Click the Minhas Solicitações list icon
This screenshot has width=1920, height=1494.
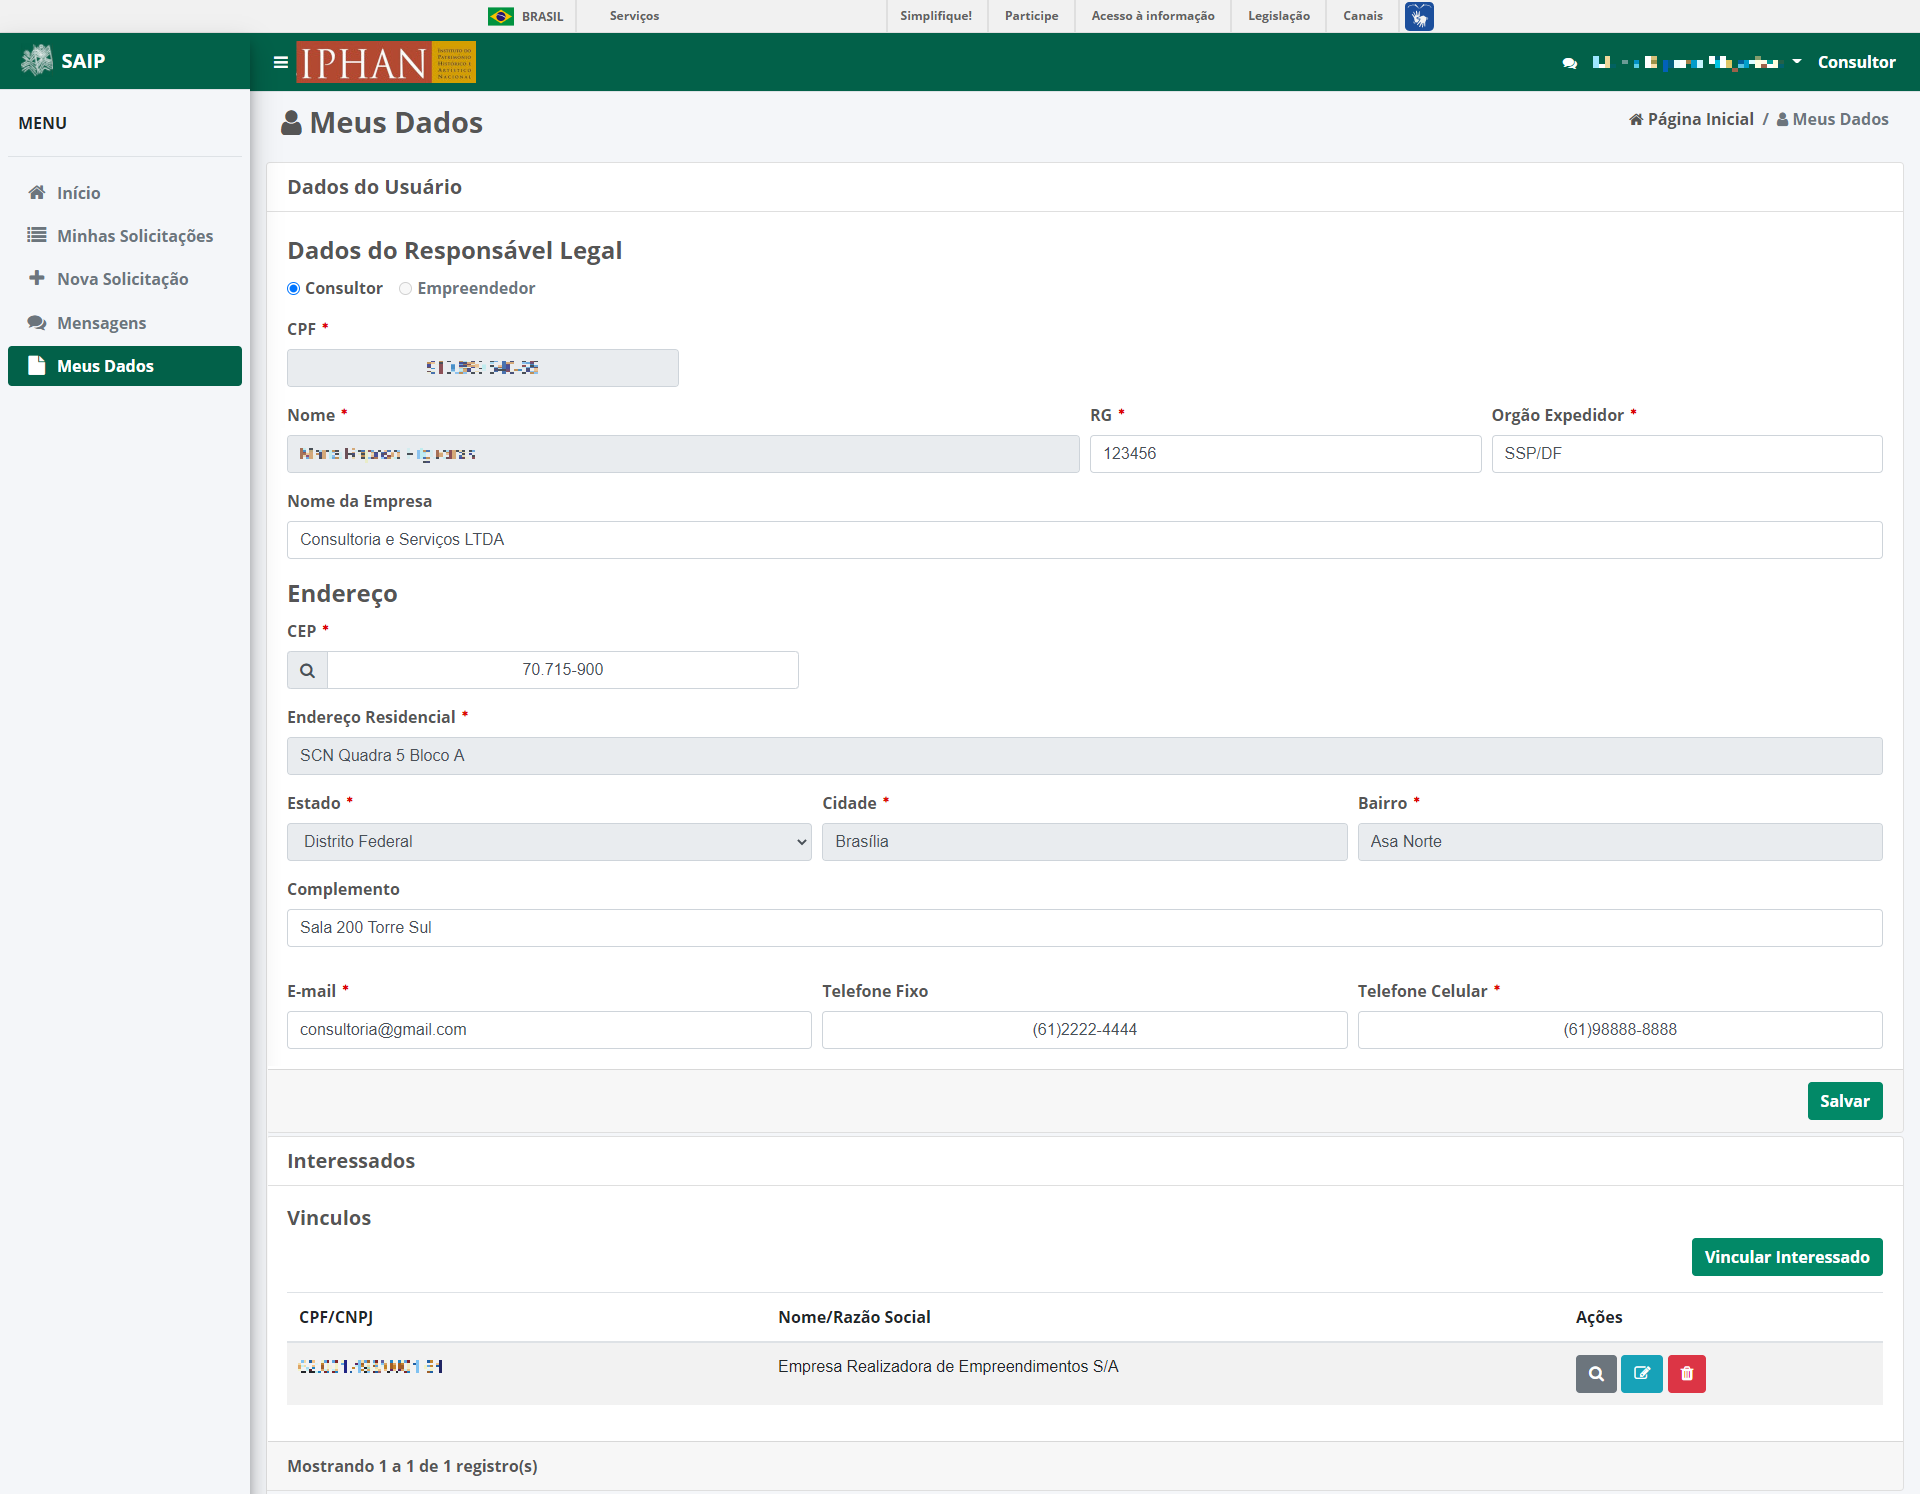click(x=37, y=235)
